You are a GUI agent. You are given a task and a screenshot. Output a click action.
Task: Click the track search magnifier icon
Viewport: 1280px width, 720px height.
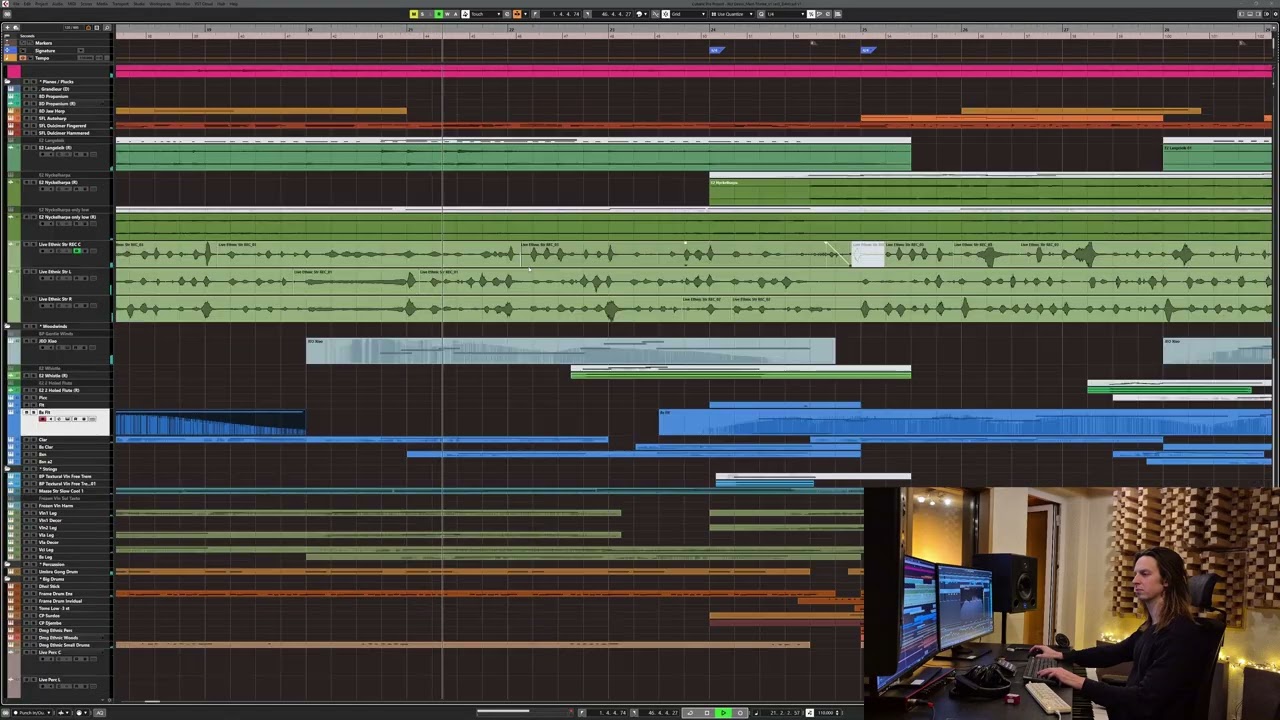[107, 28]
